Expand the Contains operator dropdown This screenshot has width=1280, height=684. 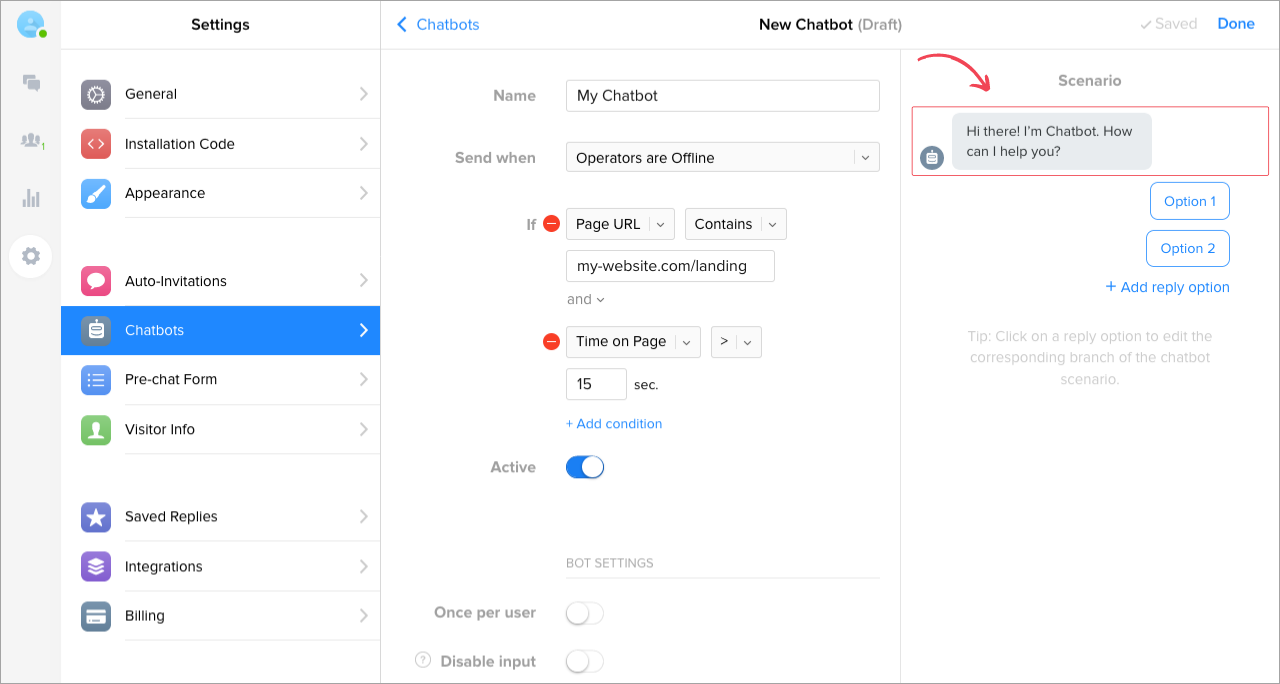point(735,224)
